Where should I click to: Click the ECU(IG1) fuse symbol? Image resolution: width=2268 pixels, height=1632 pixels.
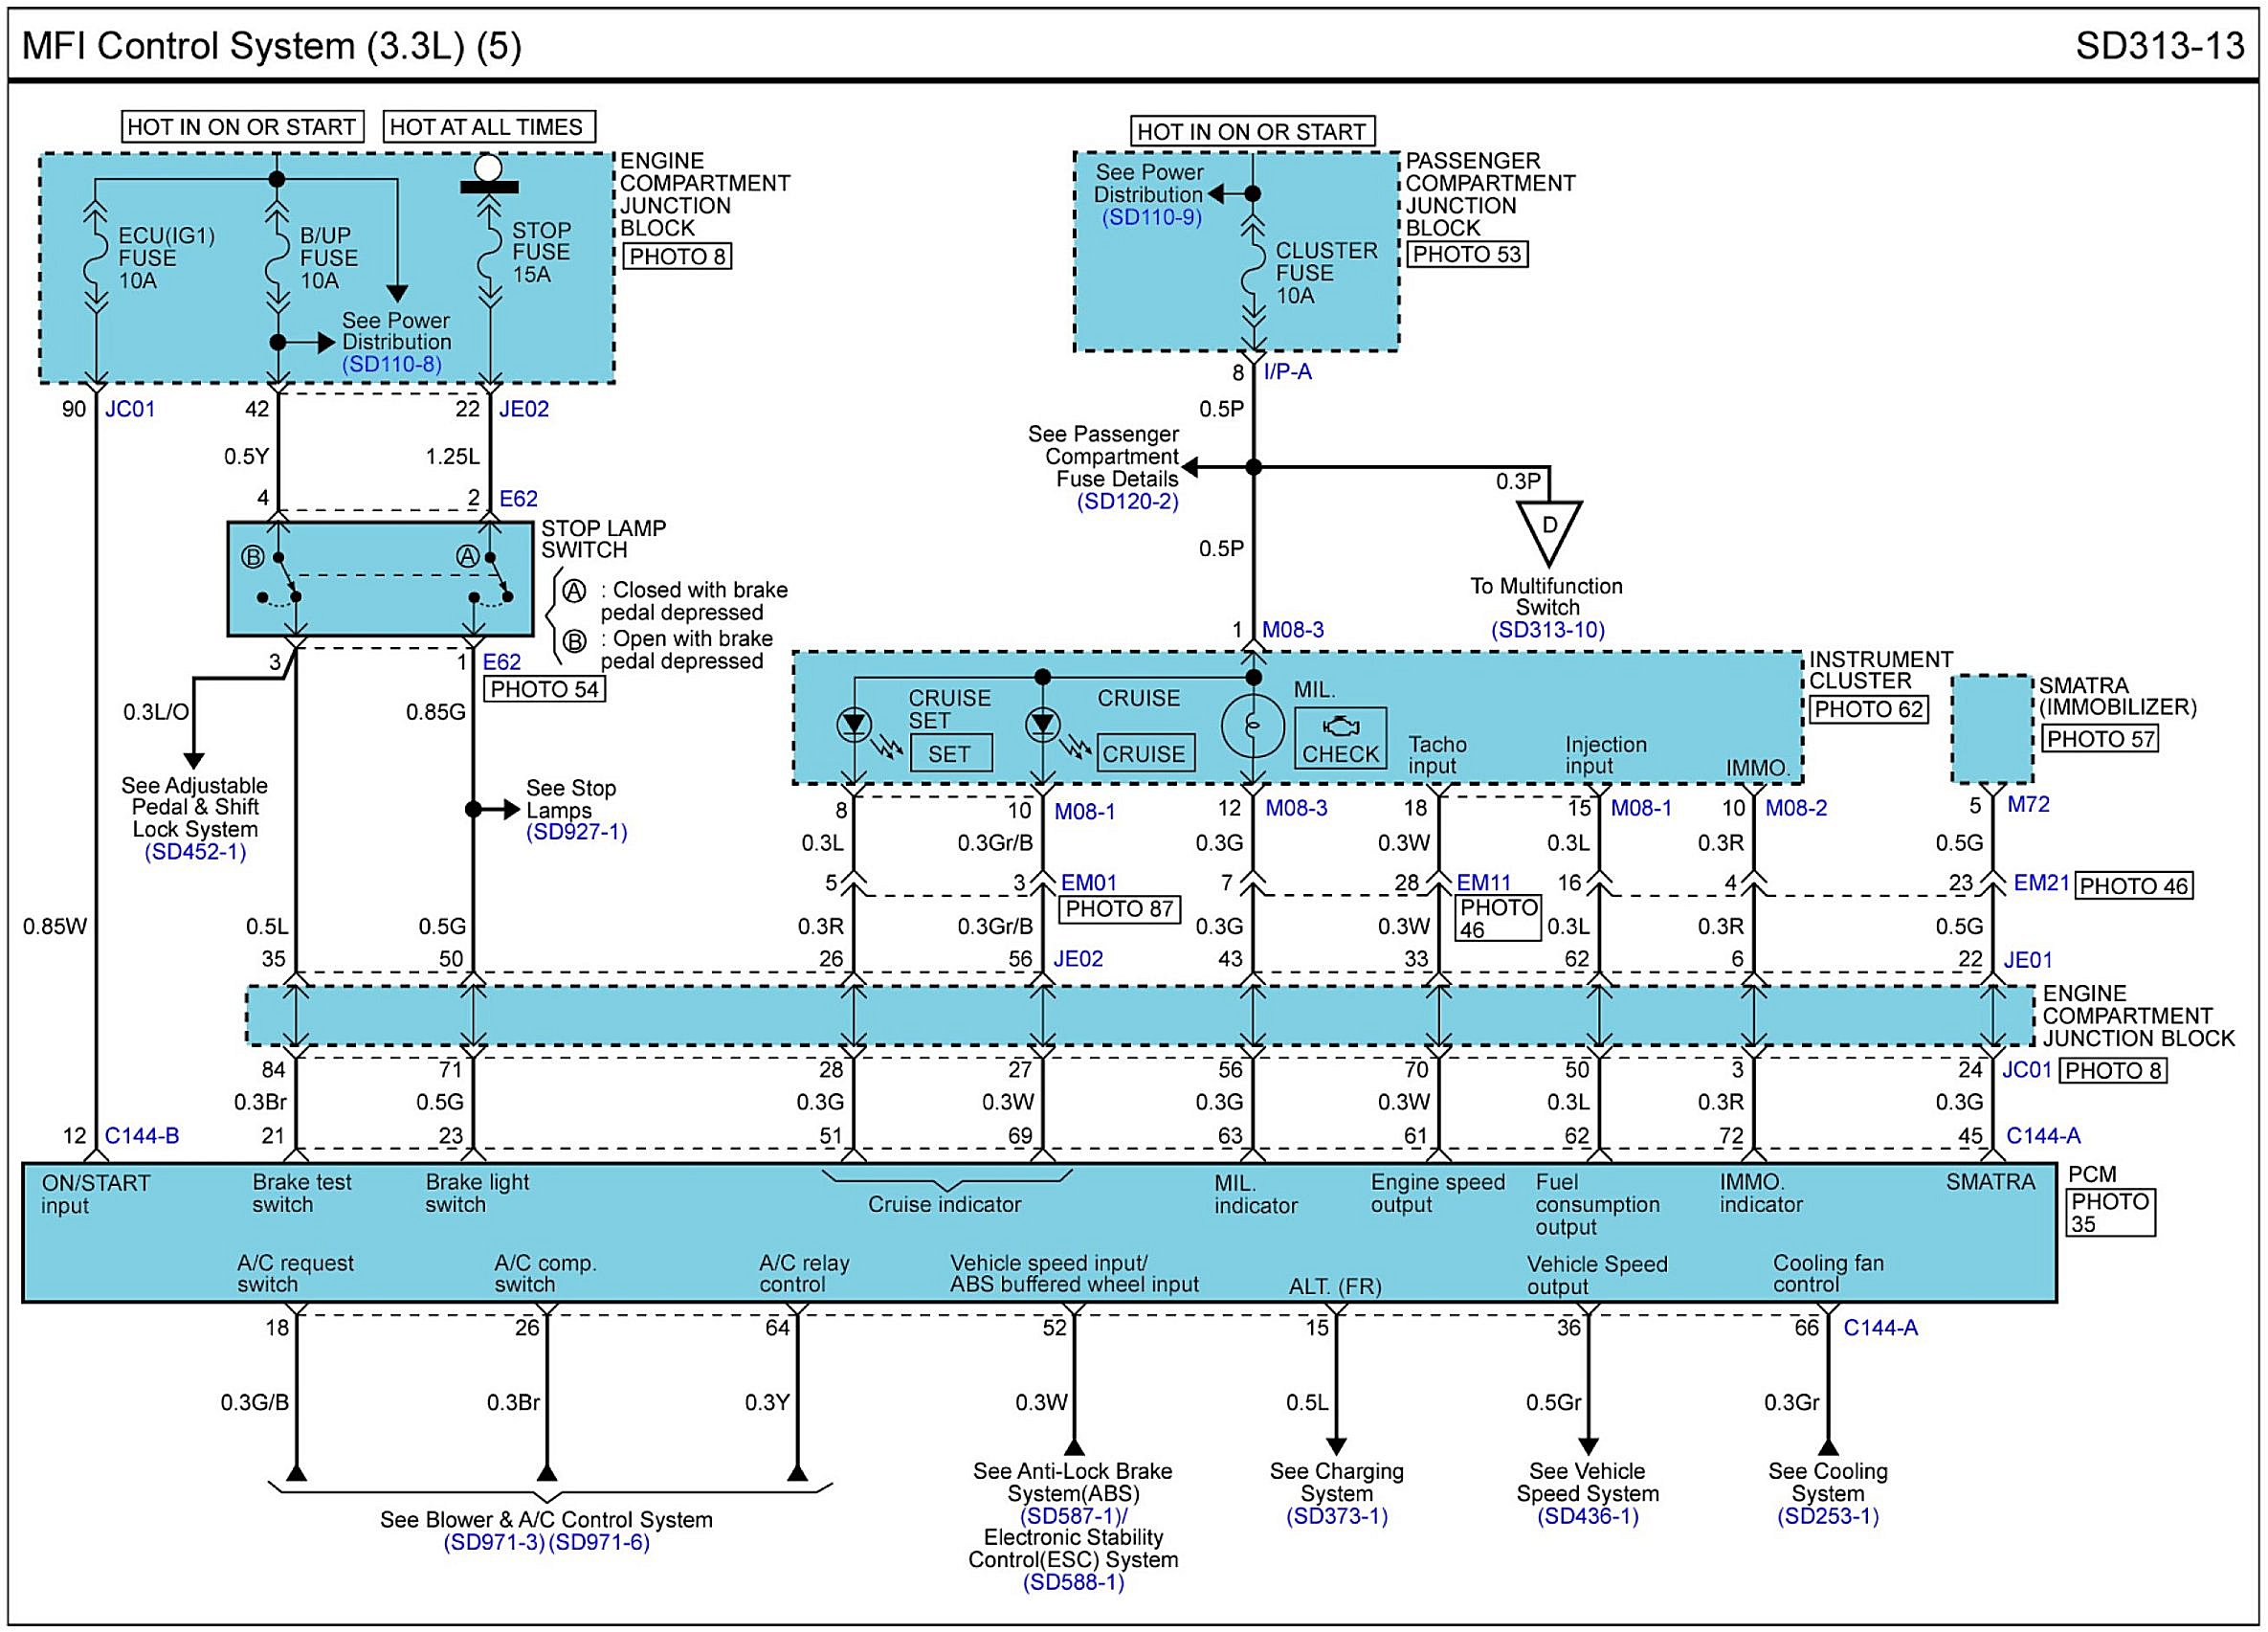[96, 257]
